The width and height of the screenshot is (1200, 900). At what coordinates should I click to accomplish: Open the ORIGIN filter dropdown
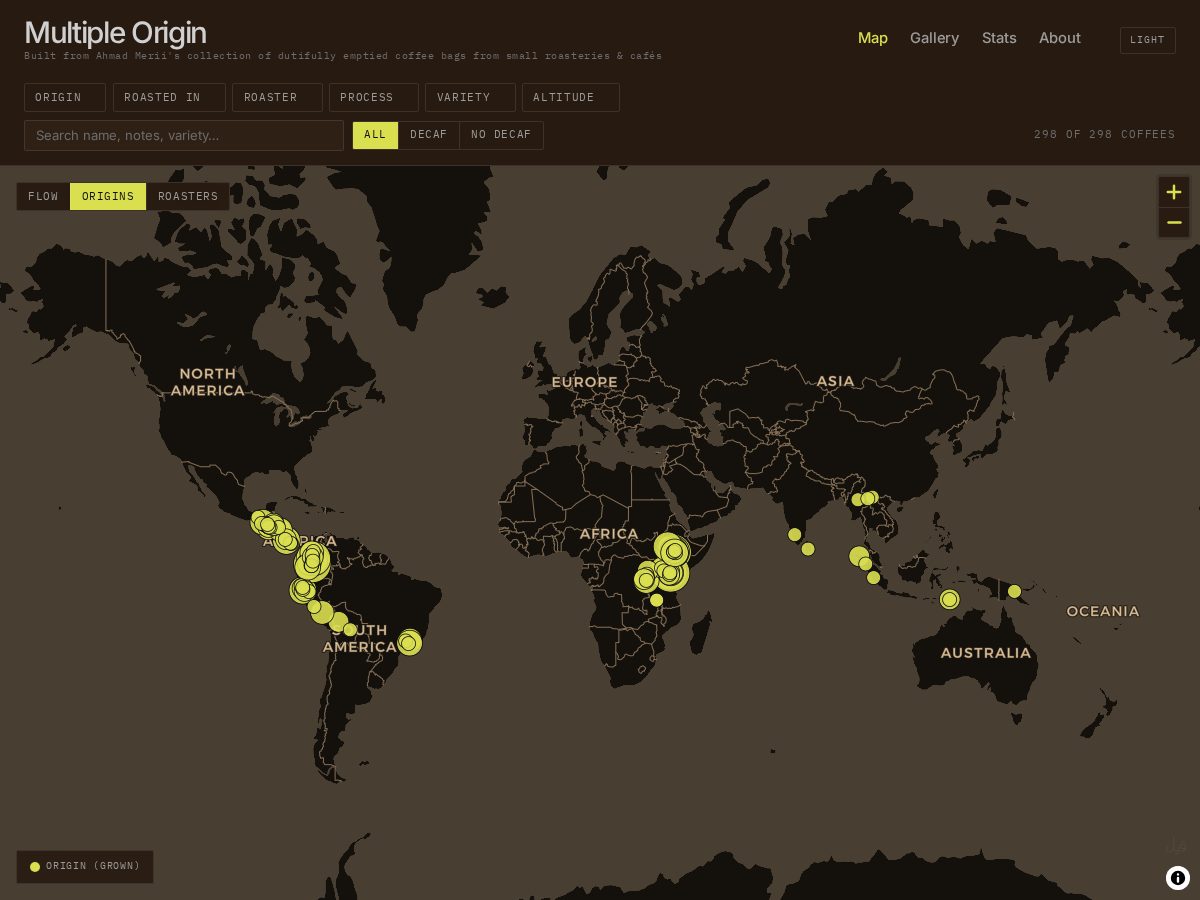click(65, 97)
